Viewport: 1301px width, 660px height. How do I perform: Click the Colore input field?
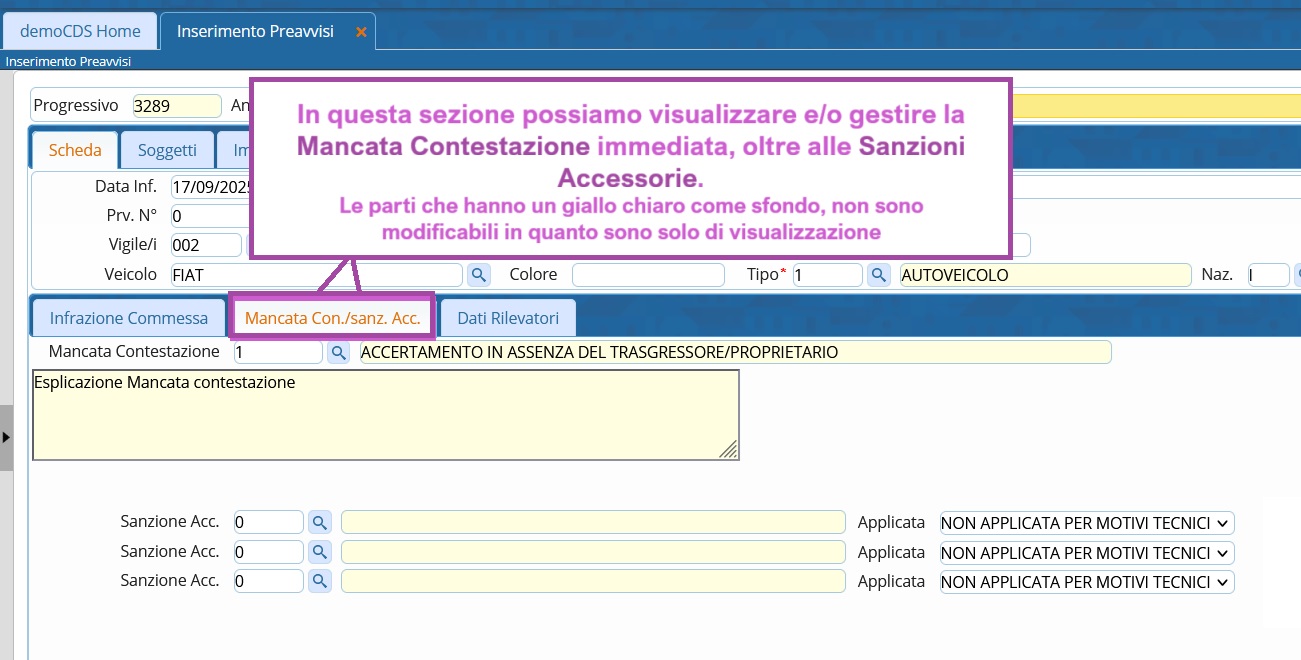647,274
